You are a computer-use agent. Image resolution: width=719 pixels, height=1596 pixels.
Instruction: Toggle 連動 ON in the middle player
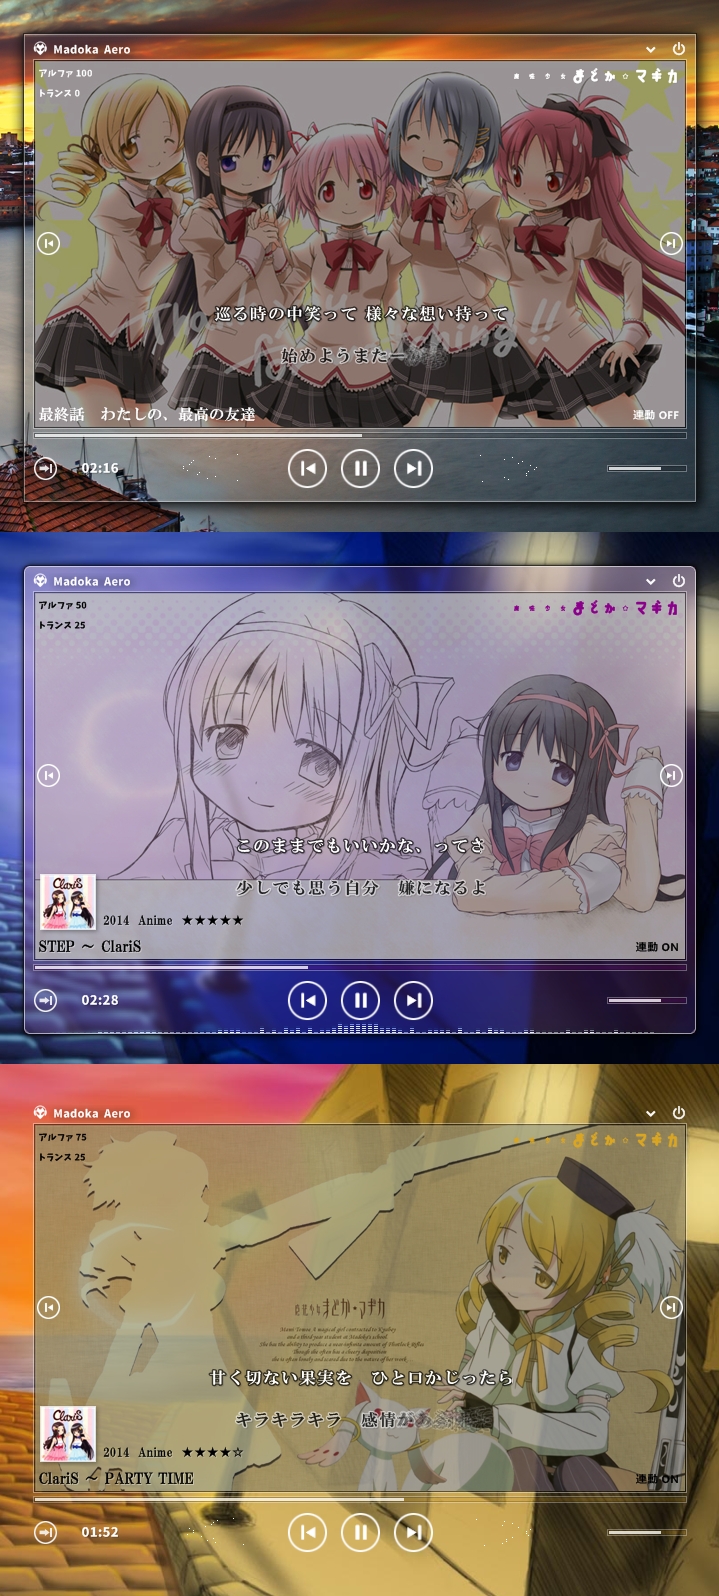656,947
